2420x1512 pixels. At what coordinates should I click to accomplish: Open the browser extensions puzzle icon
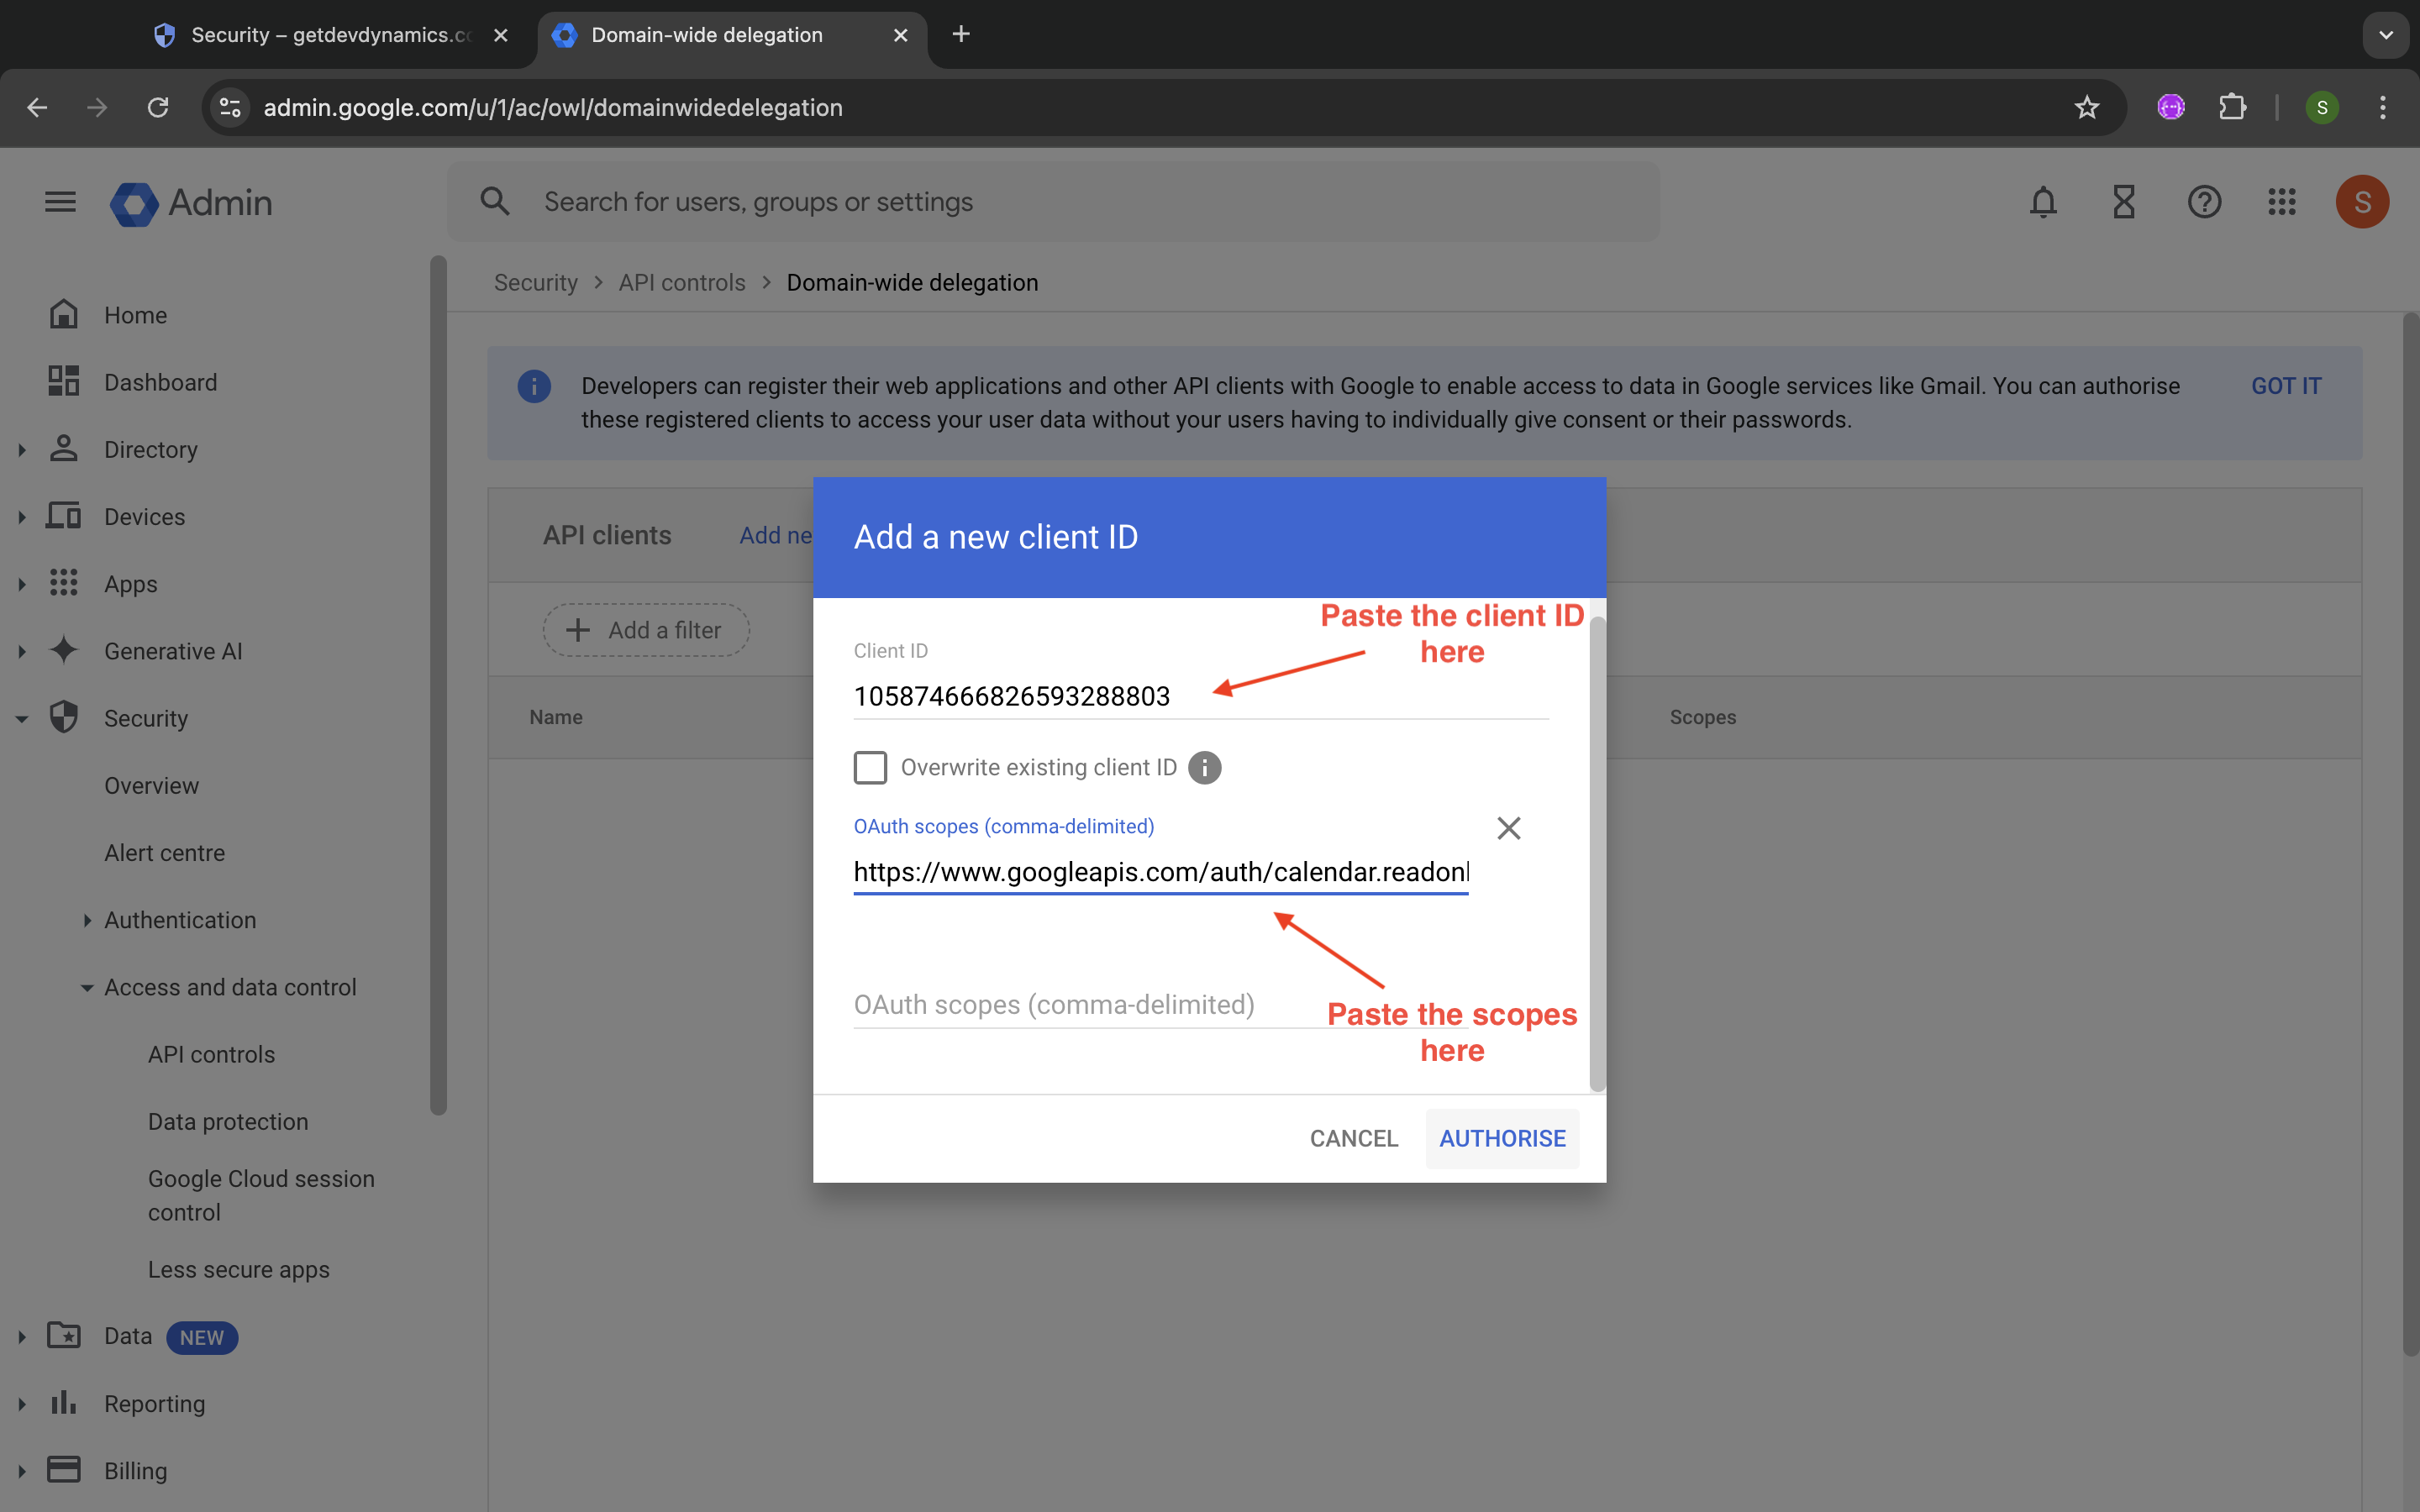click(x=2232, y=107)
